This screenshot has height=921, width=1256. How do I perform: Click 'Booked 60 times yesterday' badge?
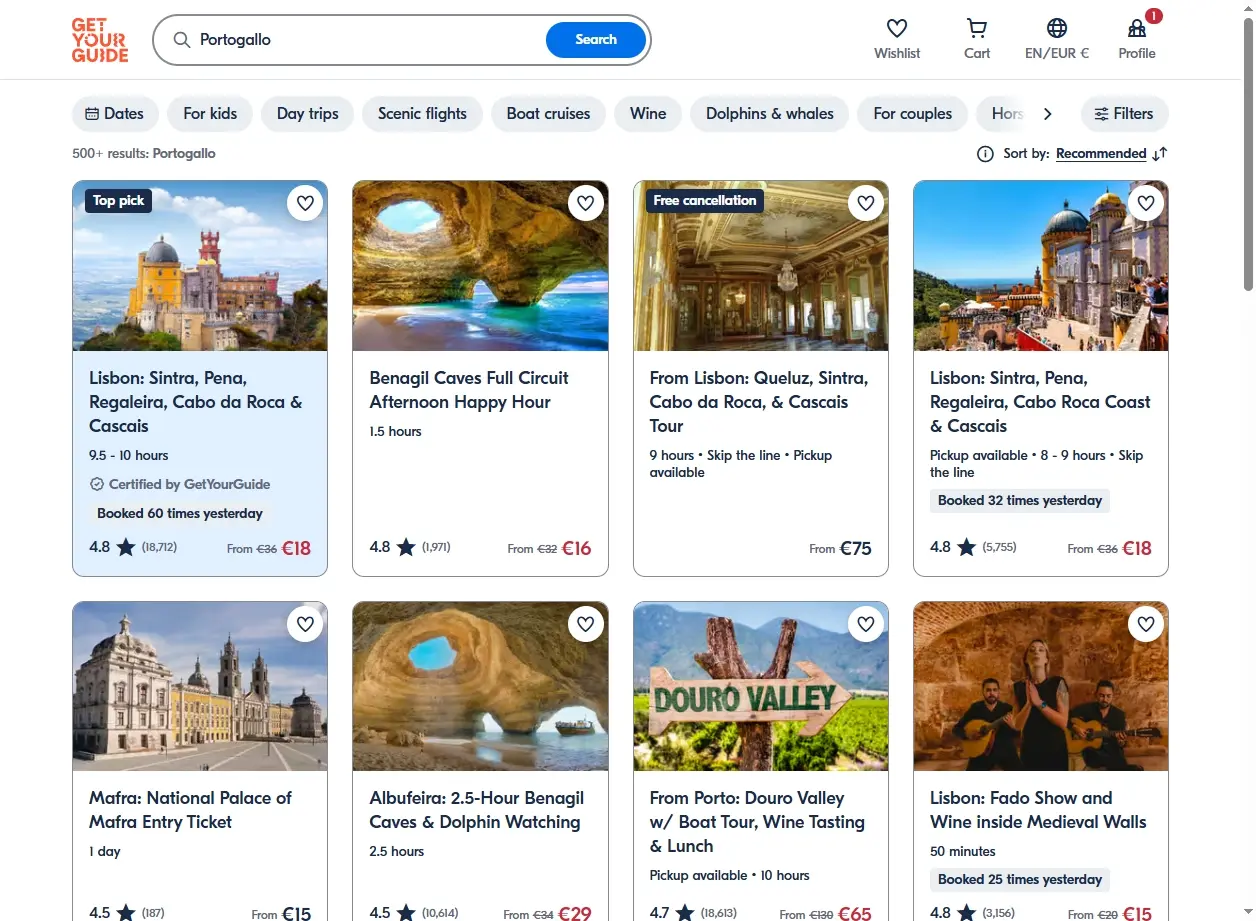(180, 513)
